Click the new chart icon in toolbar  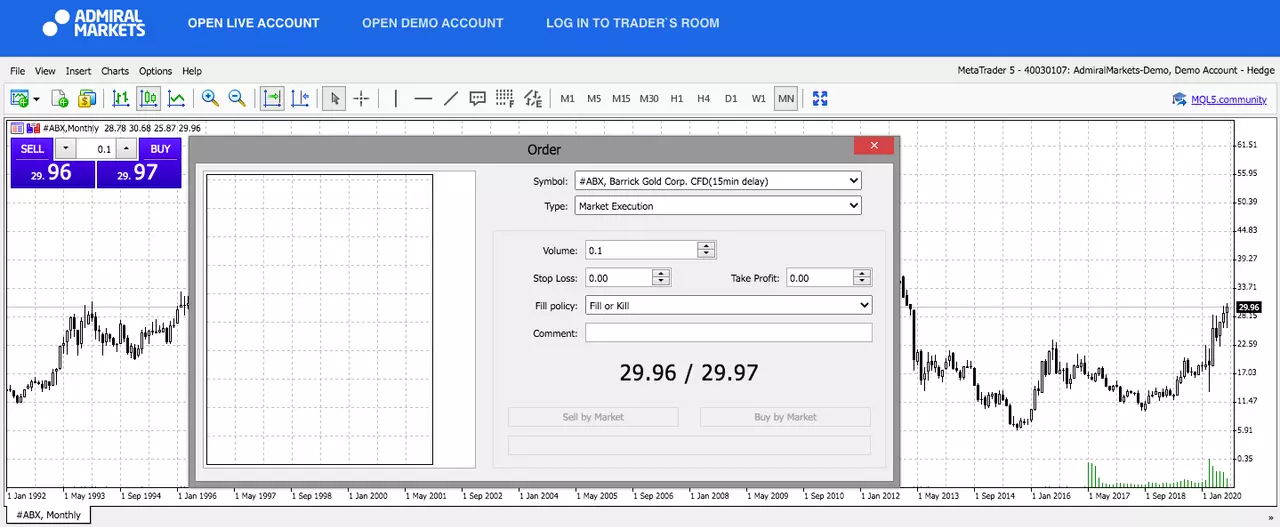coord(19,98)
